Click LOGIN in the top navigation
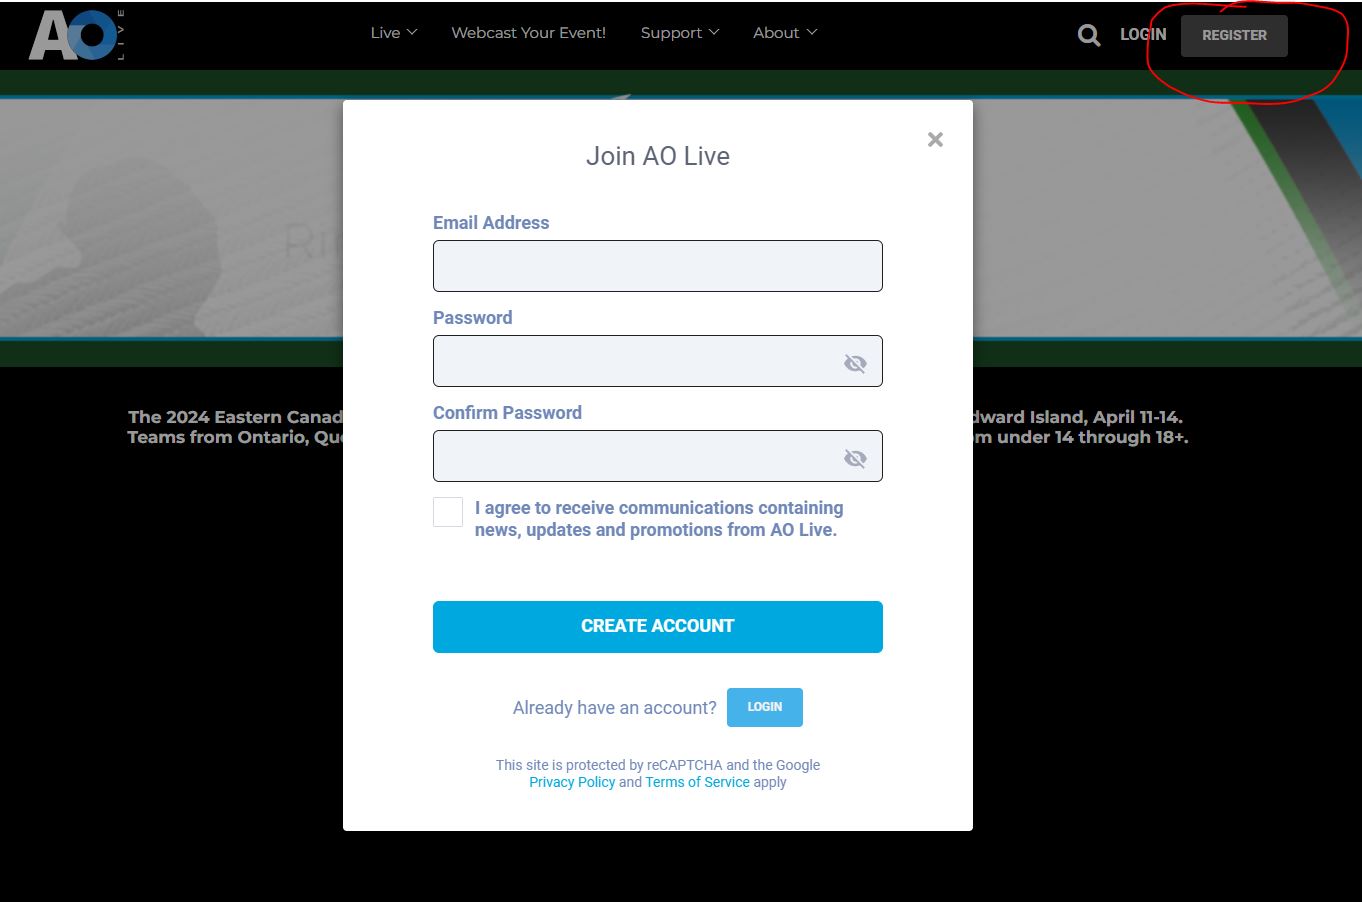The image size is (1362, 902). click(1142, 35)
